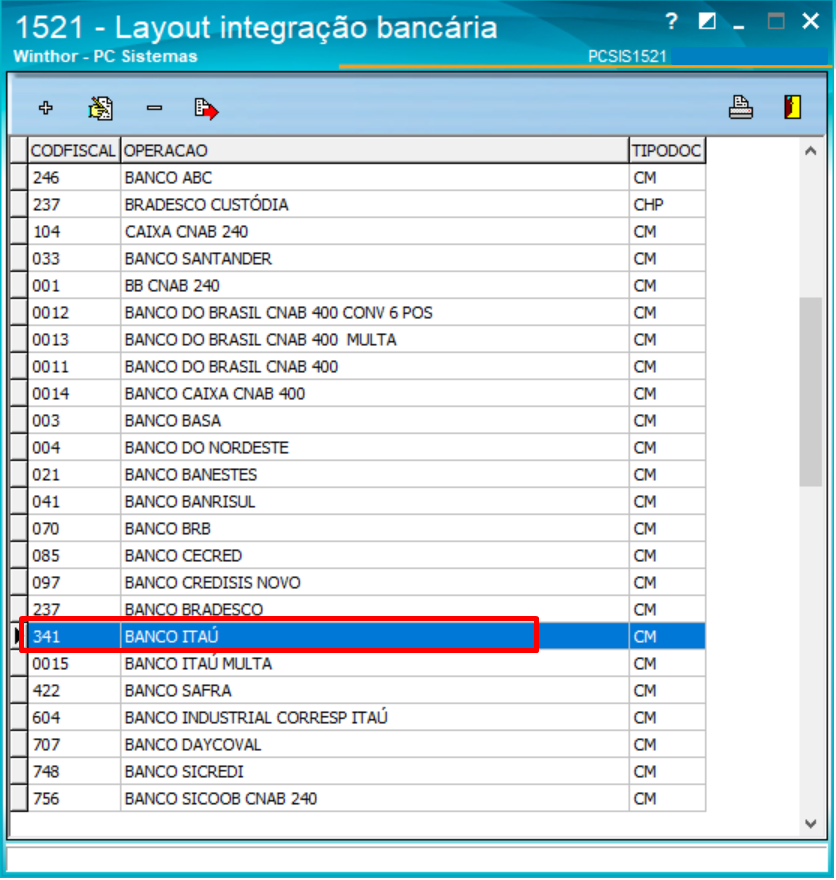Click code 001 cell
The height and width of the screenshot is (880, 836).
tap(74, 285)
